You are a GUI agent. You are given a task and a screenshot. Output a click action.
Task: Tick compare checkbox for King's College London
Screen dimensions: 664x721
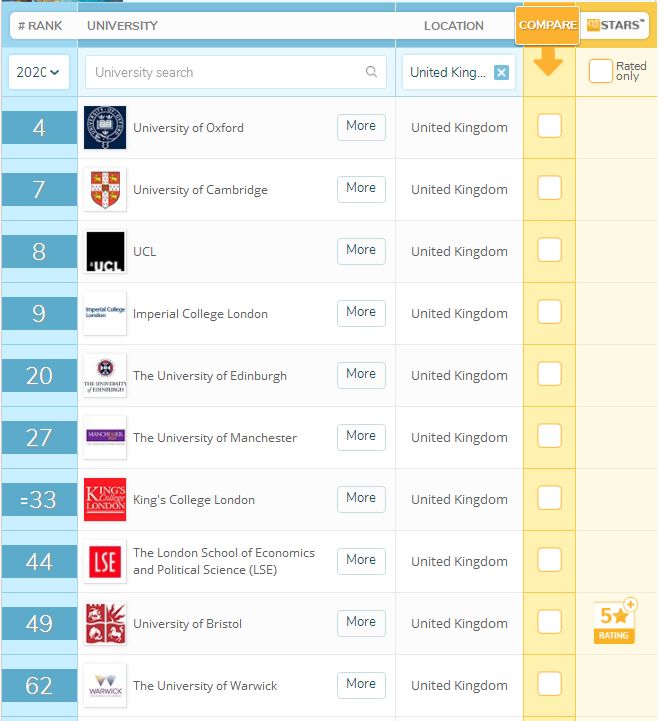549,498
